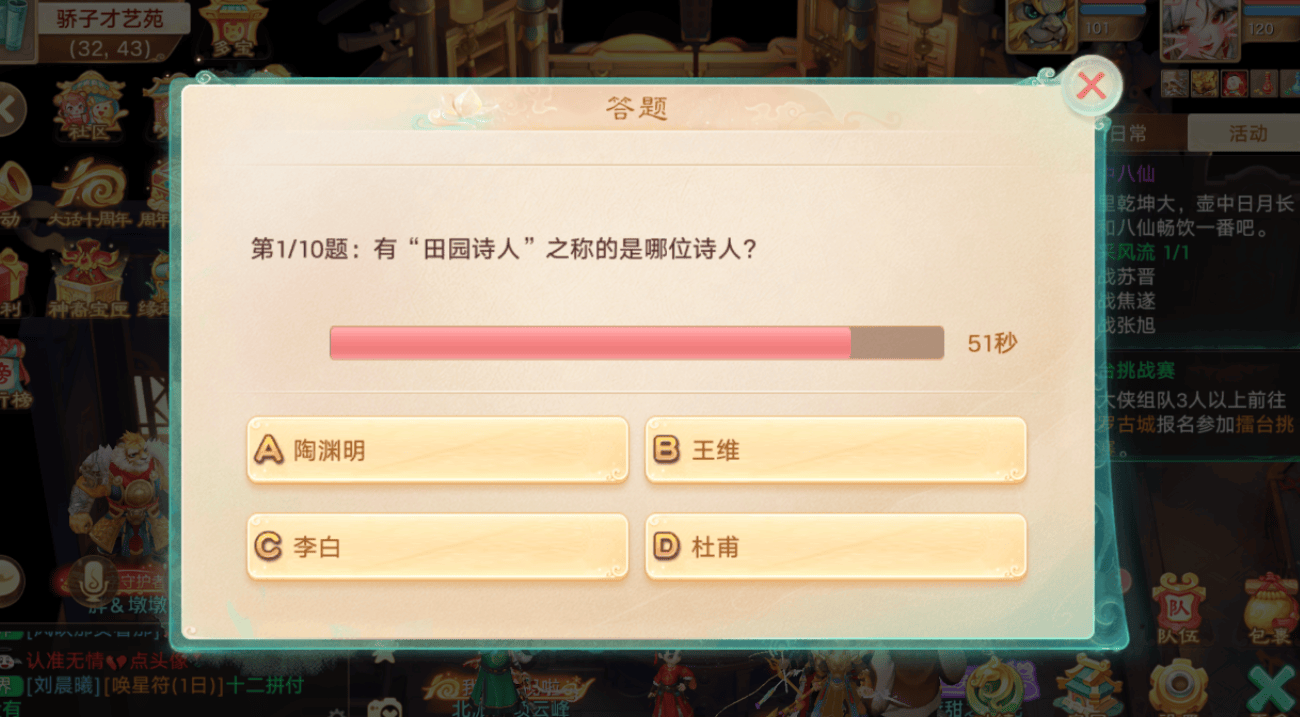Close the 答题 quiz dialog
Screen dimensions: 1300x717
[1090, 87]
